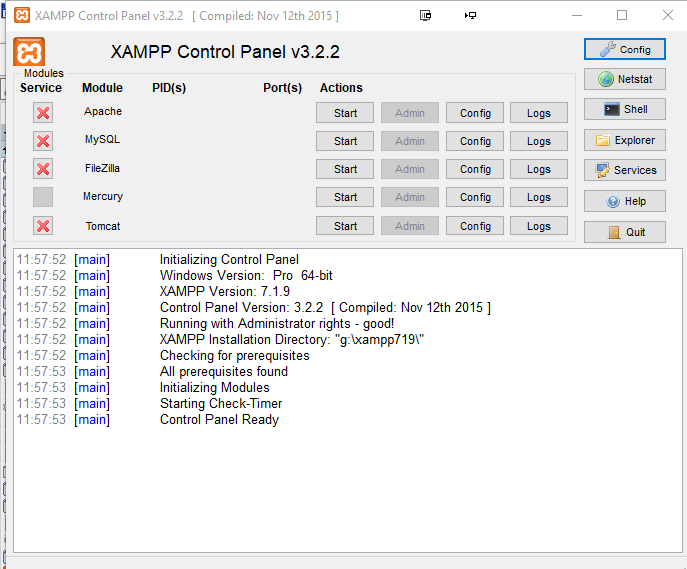Image resolution: width=687 pixels, height=569 pixels.
Task: Start the FileZilla module
Action: [x=345, y=169]
